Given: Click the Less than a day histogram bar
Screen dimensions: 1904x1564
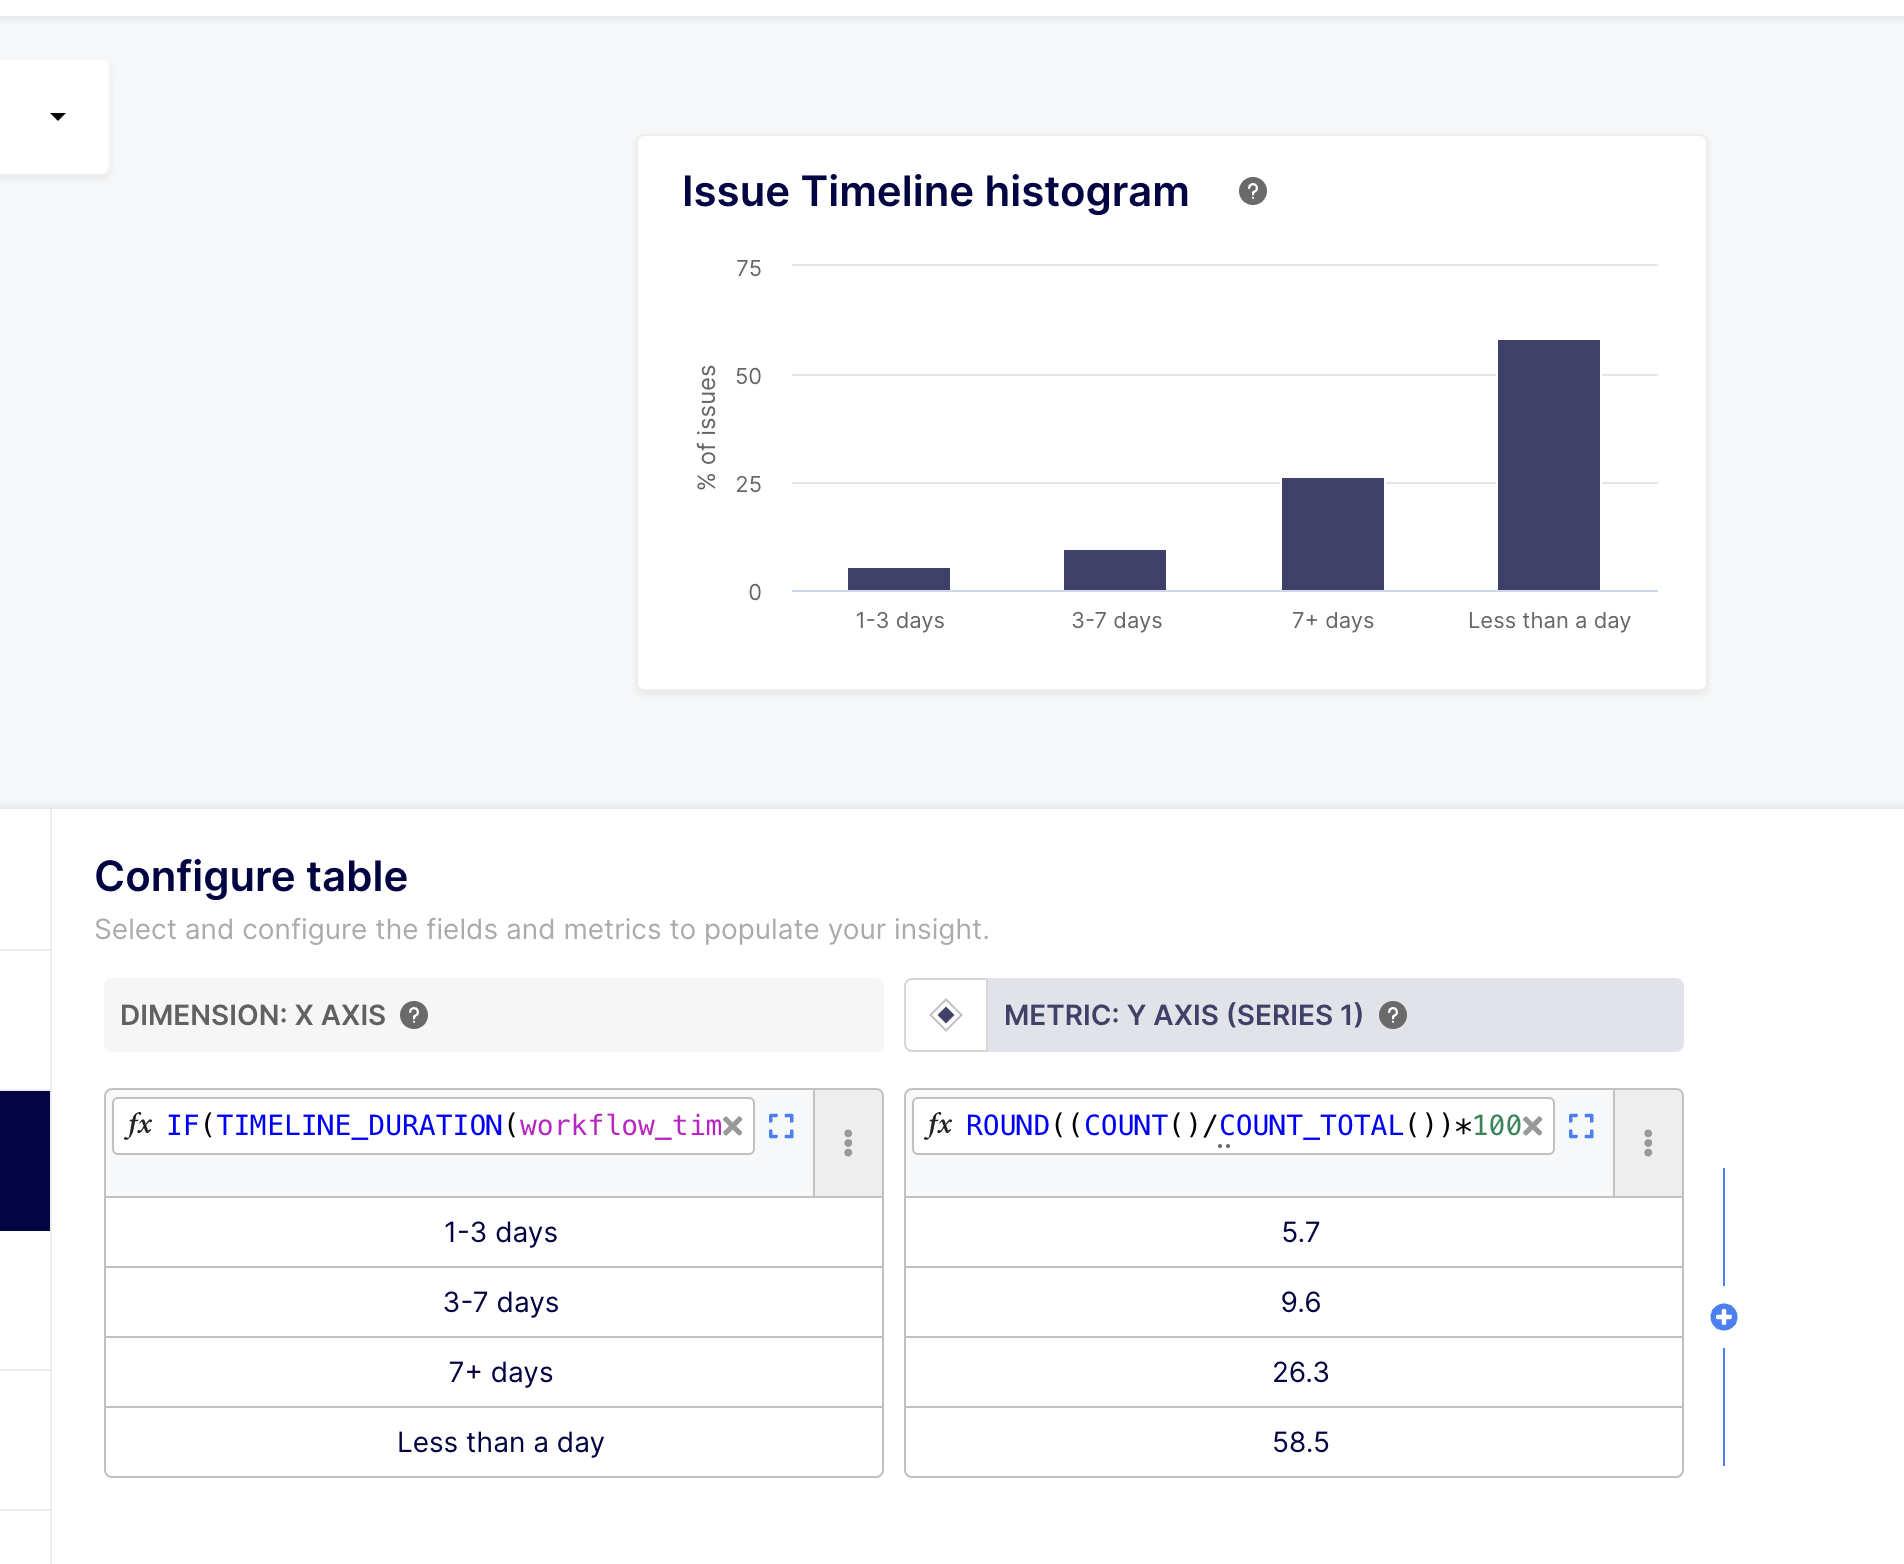Looking at the screenshot, I should (1548, 465).
